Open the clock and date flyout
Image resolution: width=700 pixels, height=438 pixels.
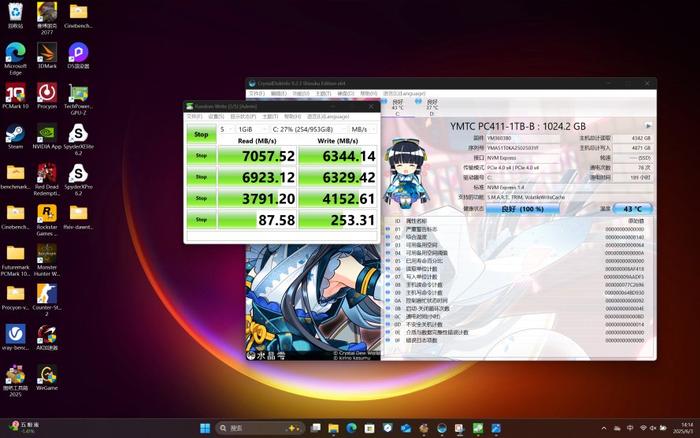(683, 428)
